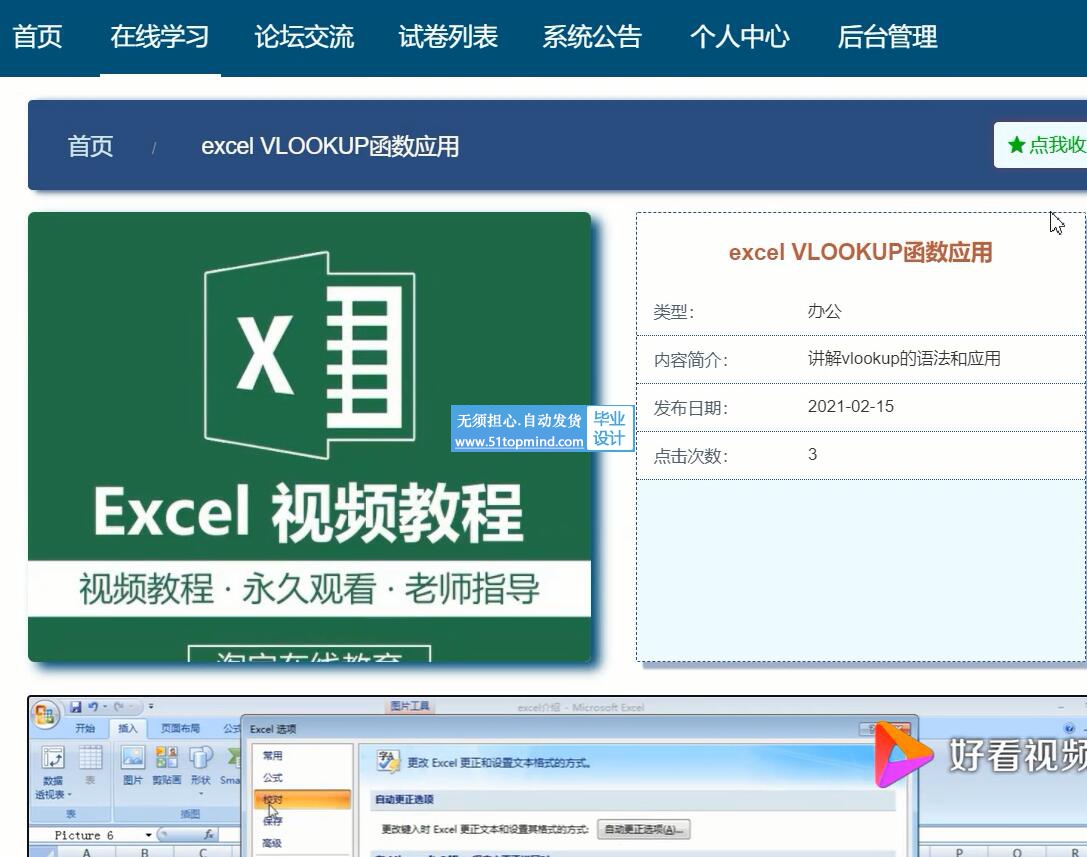The height and width of the screenshot is (857, 1087).
Task: Go to 论坛交流 in the navigation bar
Action: [x=304, y=37]
